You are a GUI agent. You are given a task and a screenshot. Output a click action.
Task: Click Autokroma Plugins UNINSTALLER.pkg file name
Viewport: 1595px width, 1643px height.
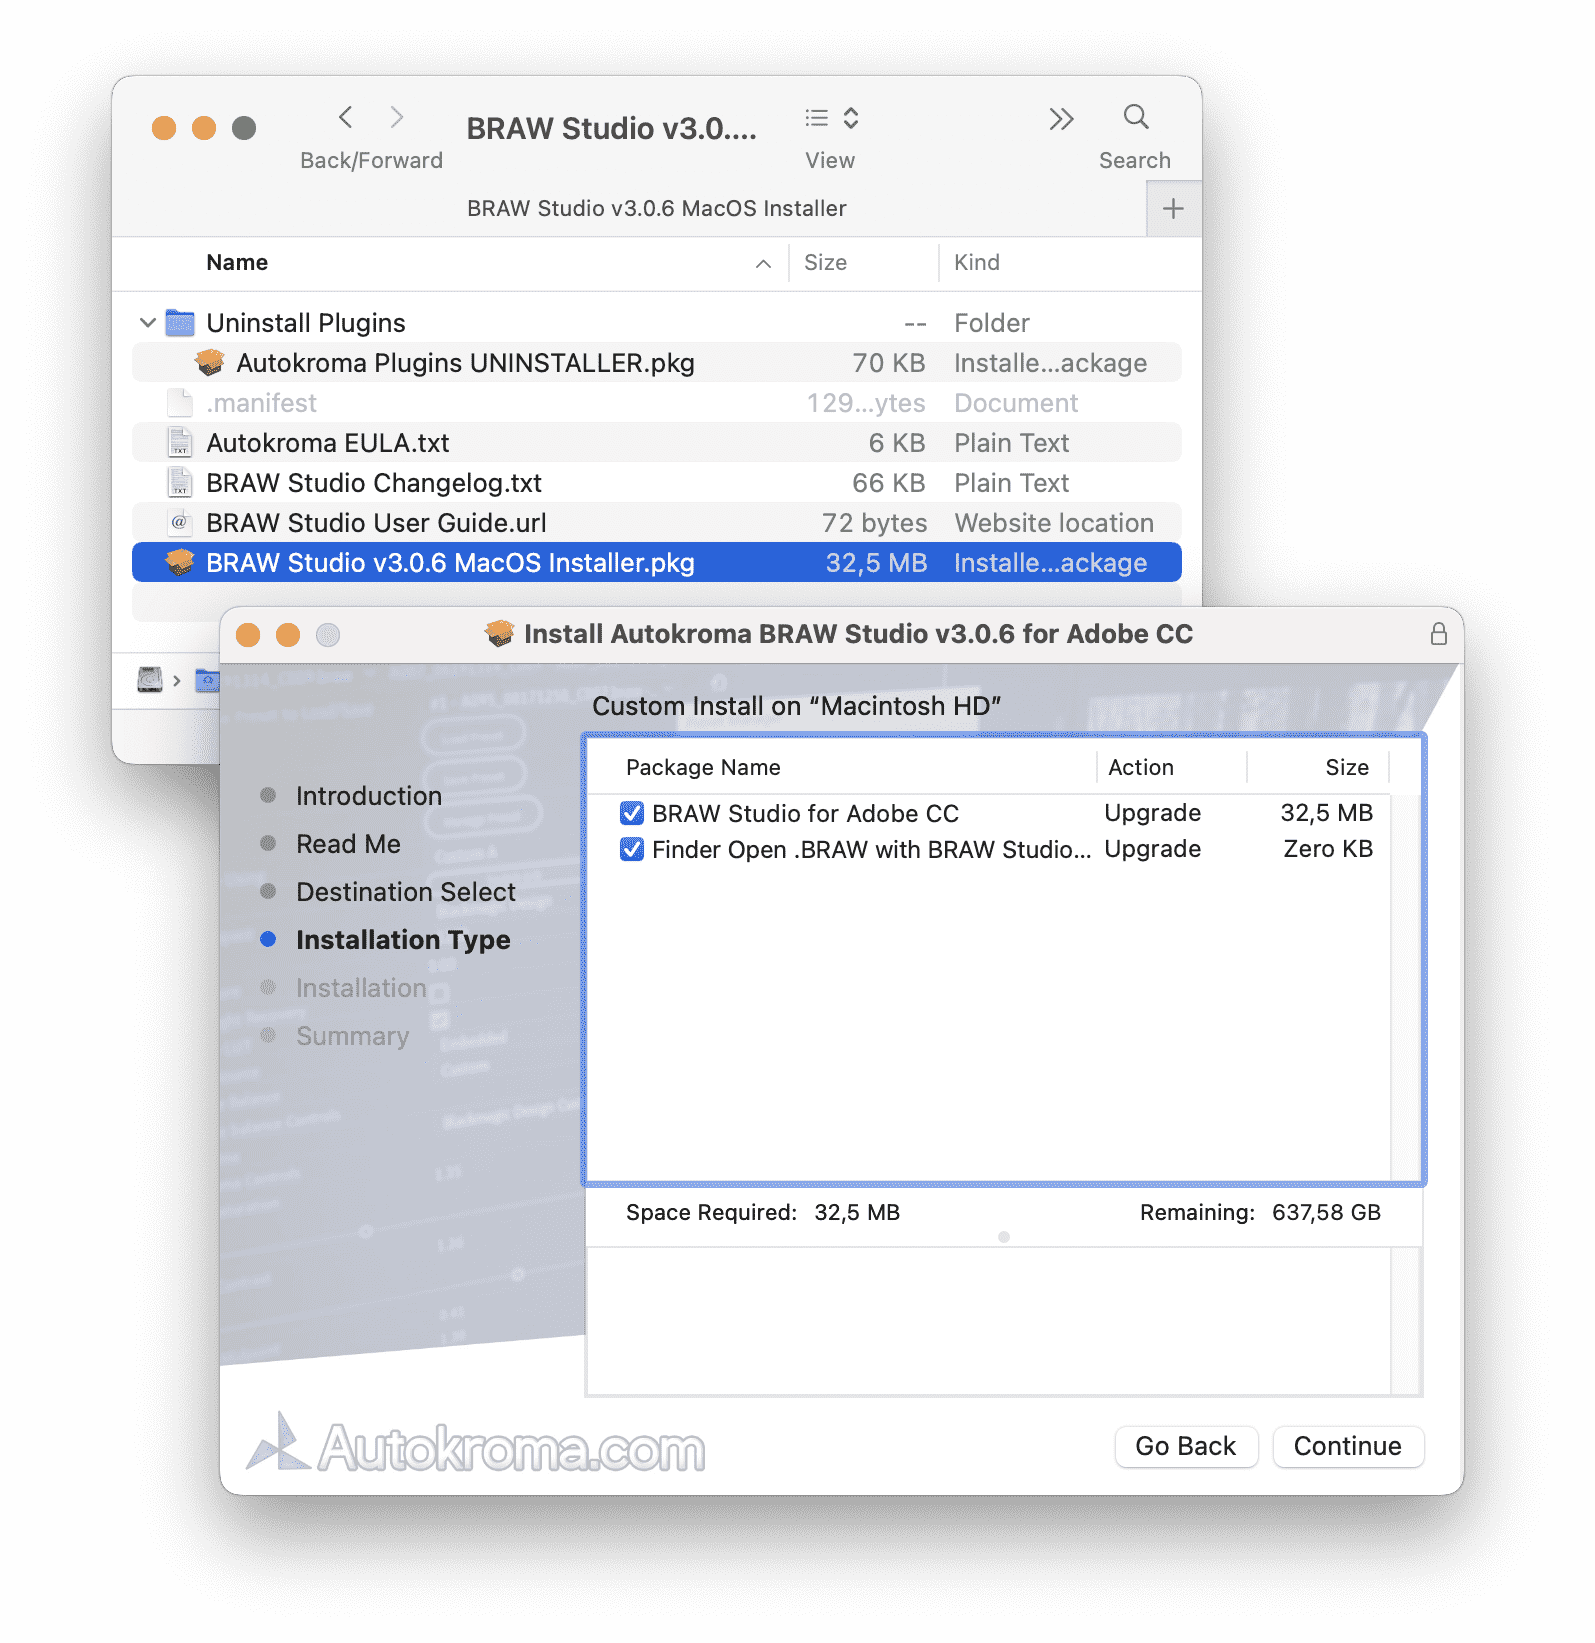465,362
